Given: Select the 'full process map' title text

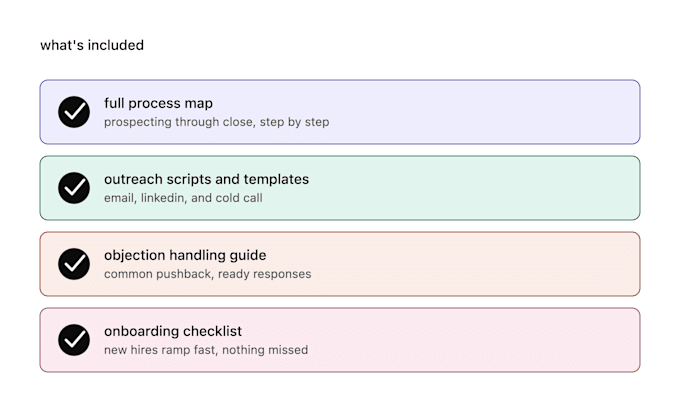Looking at the screenshot, I should pos(158,104).
